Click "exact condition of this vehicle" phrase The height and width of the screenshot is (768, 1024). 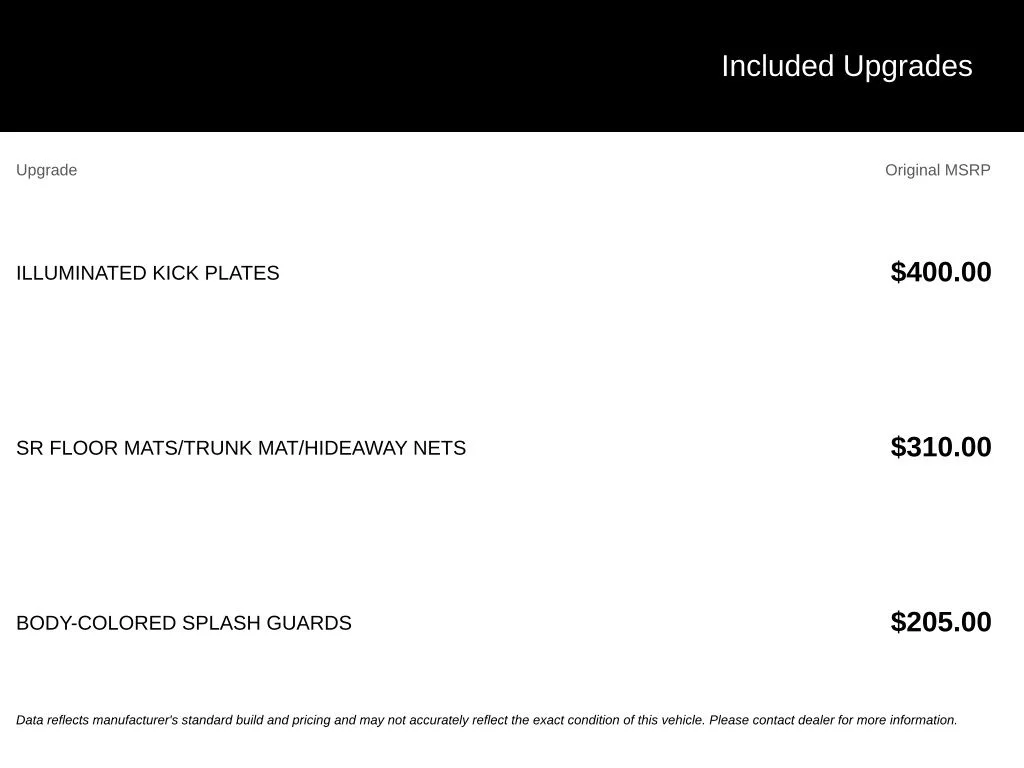(x=619, y=720)
